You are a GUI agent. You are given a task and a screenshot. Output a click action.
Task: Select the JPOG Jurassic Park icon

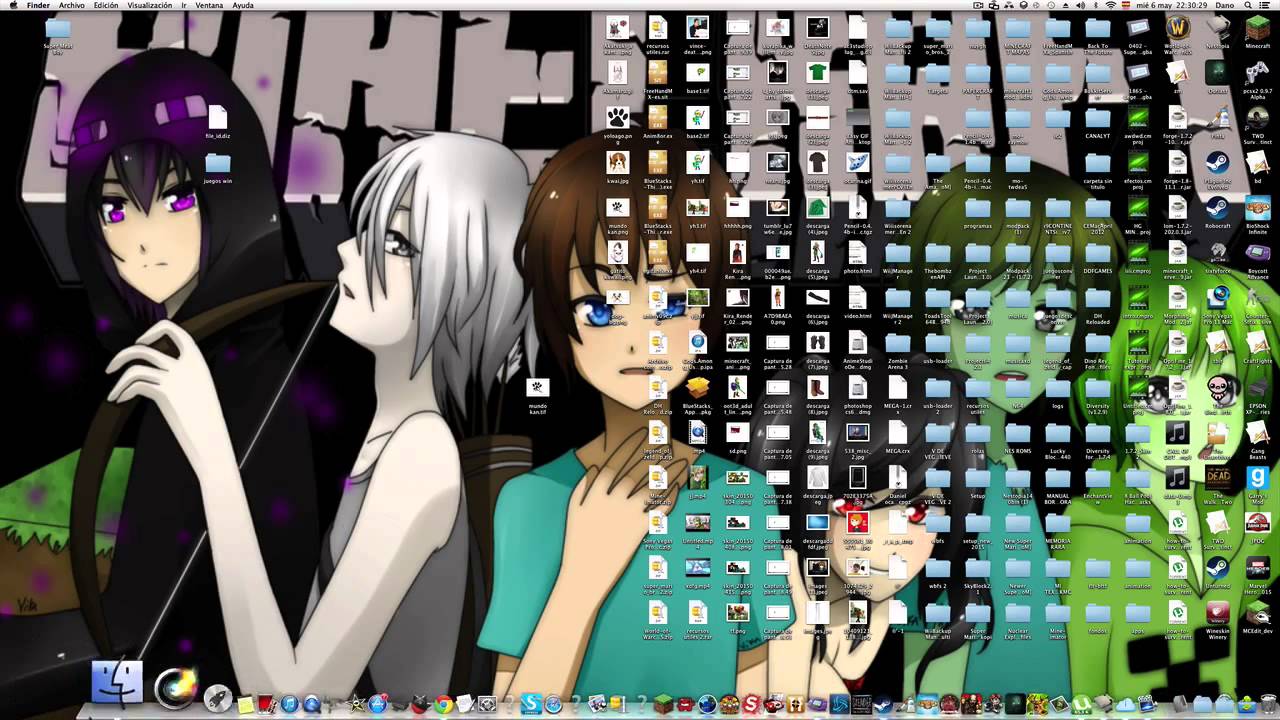point(1257,523)
